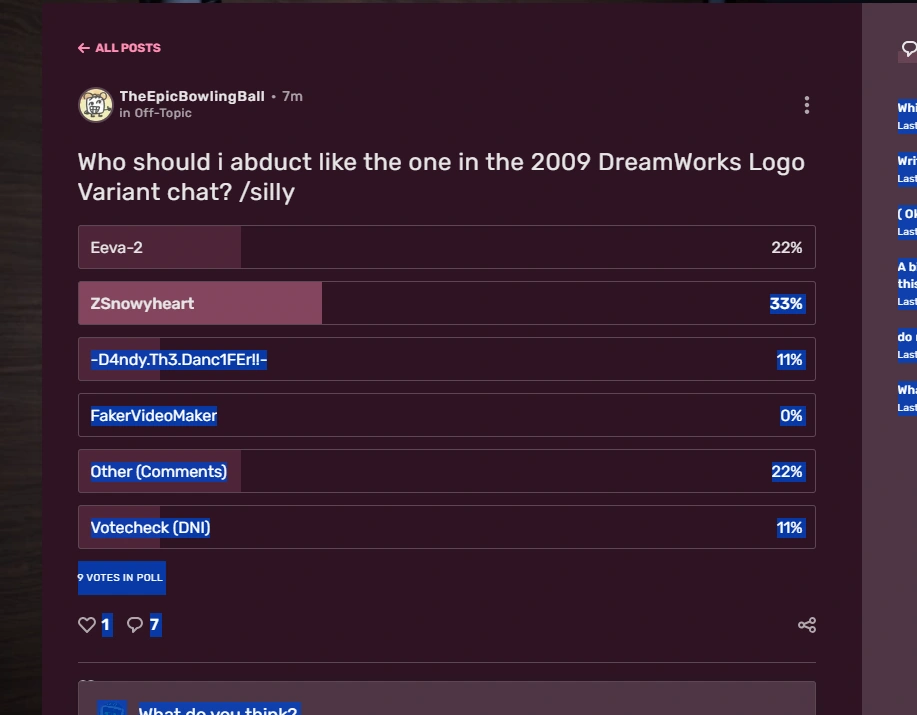Click the avatar beside What do you think
Viewport: 917px width, 715px height.
click(112, 708)
